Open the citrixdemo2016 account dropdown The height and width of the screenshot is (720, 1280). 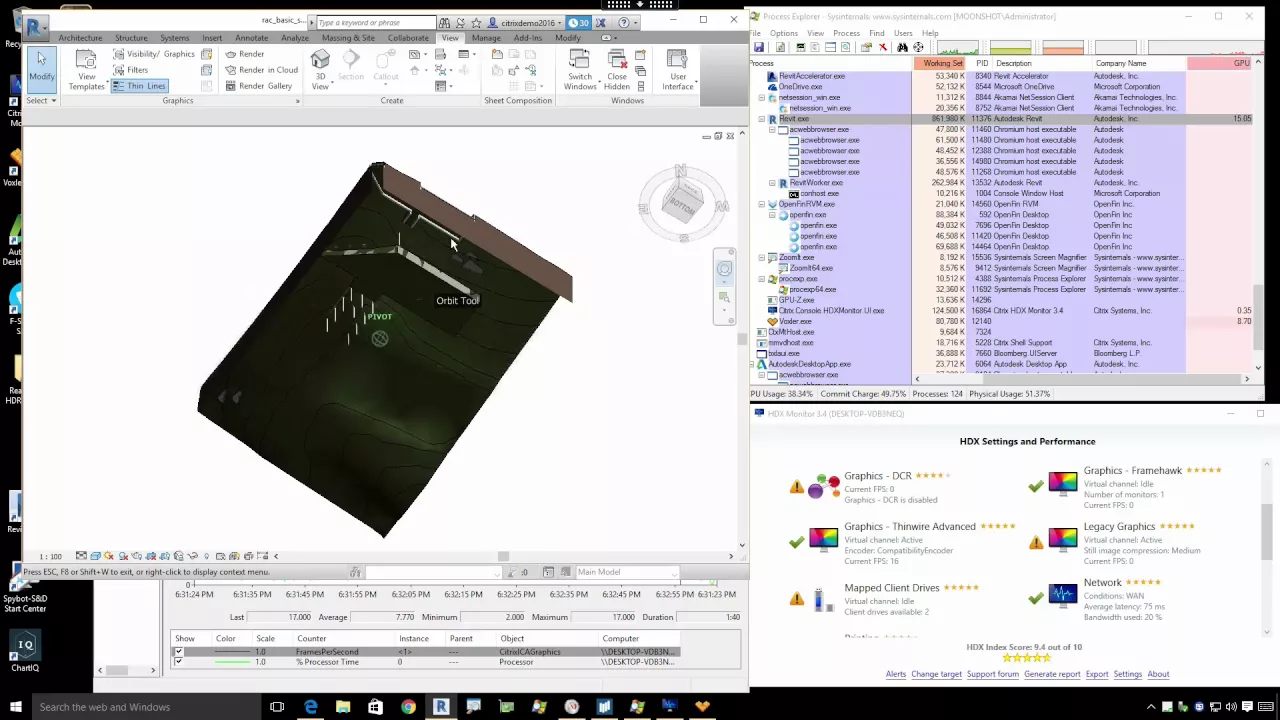tap(525, 22)
